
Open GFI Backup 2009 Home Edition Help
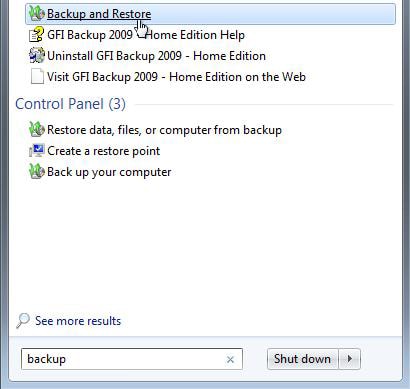pyautogui.click(x=146, y=35)
